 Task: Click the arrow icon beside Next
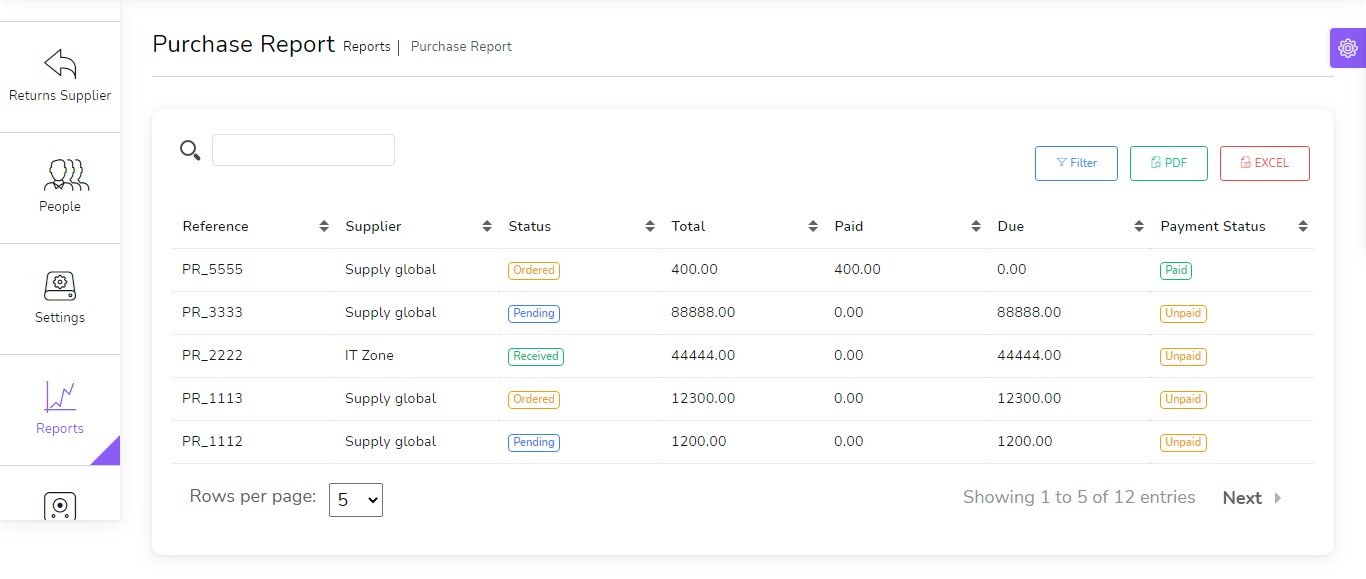1278,498
